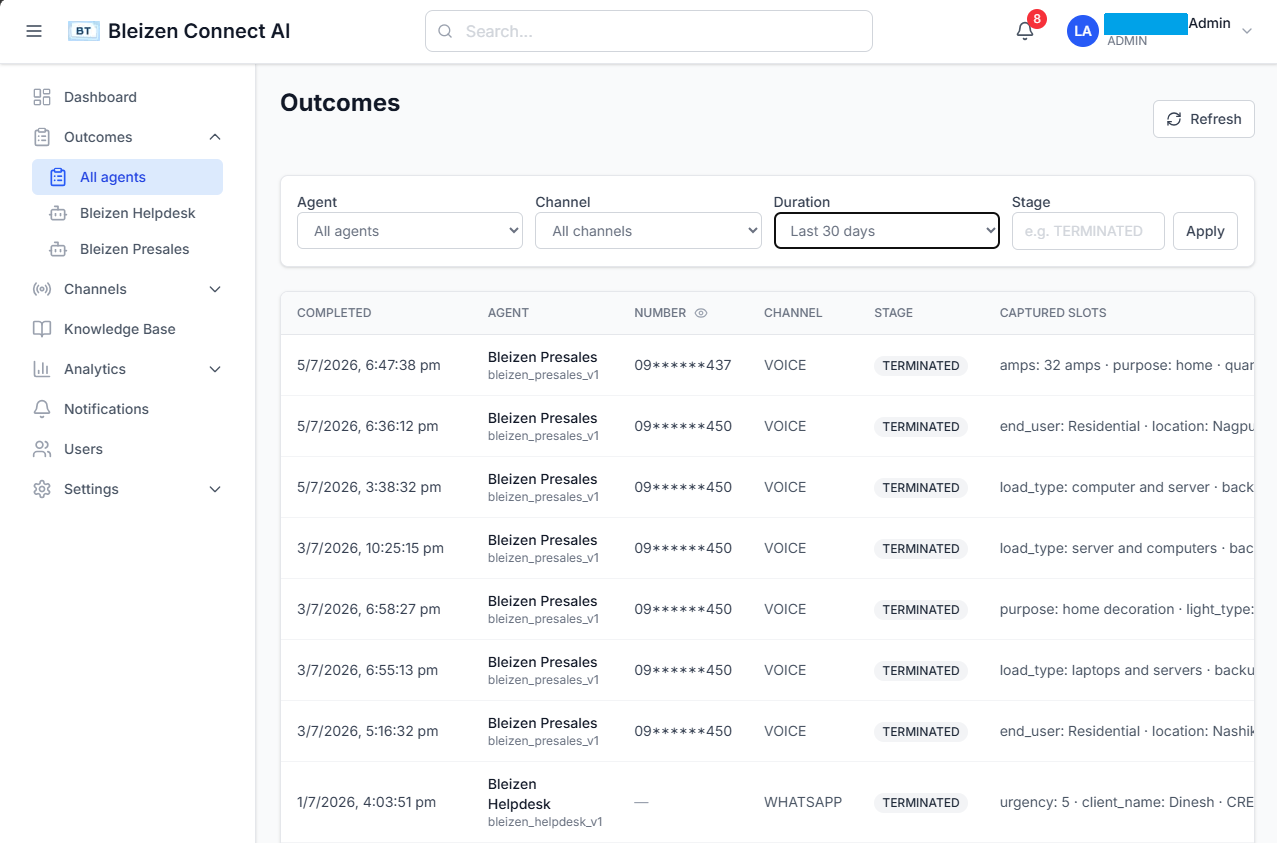
Task: Click the circular arrows icon in Refresh
Action: (1174, 119)
